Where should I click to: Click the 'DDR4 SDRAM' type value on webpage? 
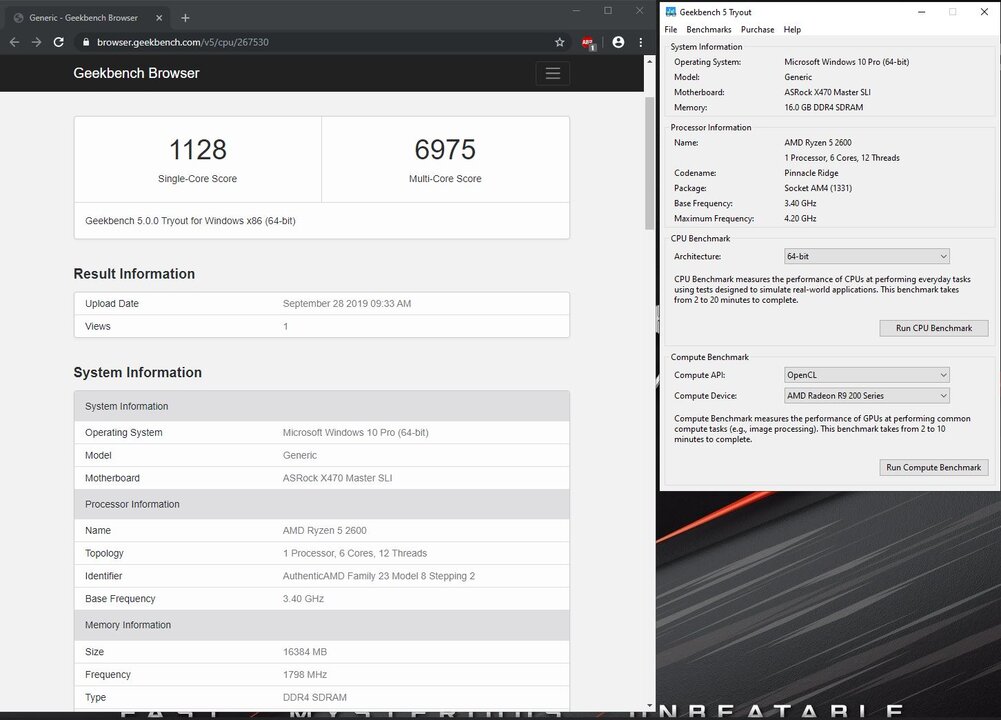coord(315,698)
